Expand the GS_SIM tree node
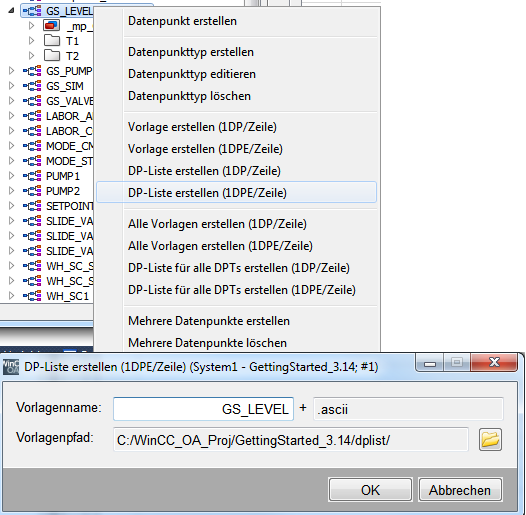Viewport: 526px width, 515px height. (x=11, y=86)
